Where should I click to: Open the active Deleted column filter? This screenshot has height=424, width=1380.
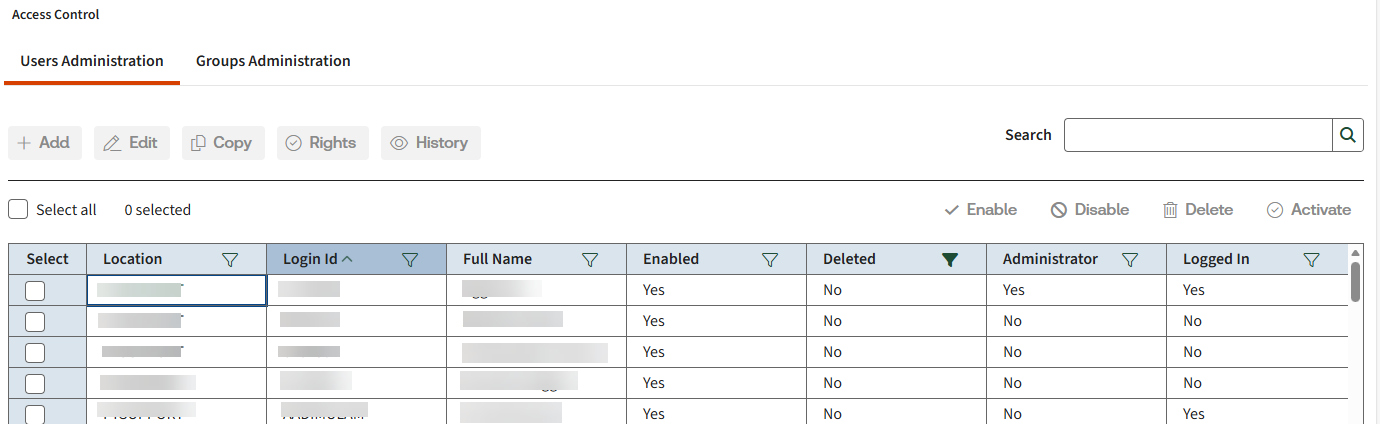pyautogui.click(x=950, y=260)
